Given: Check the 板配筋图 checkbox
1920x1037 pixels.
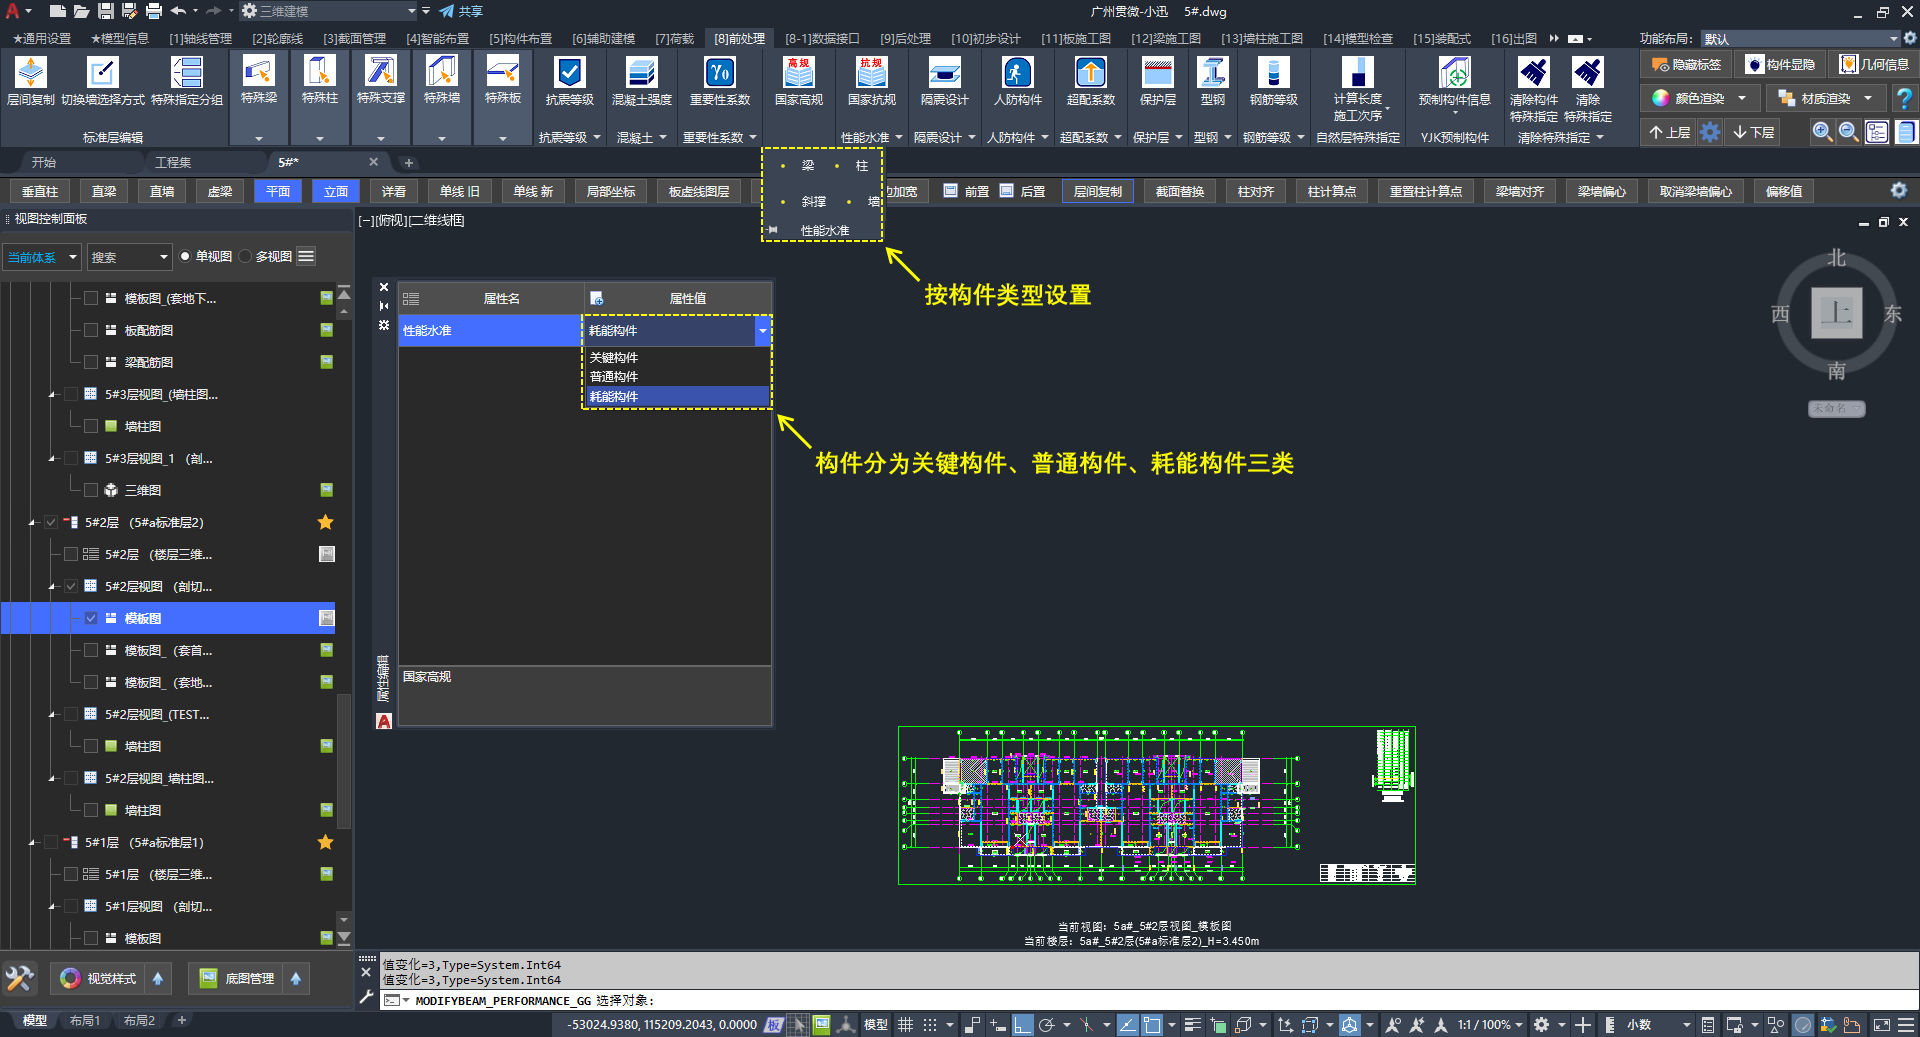Looking at the screenshot, I should click(91, 330).
